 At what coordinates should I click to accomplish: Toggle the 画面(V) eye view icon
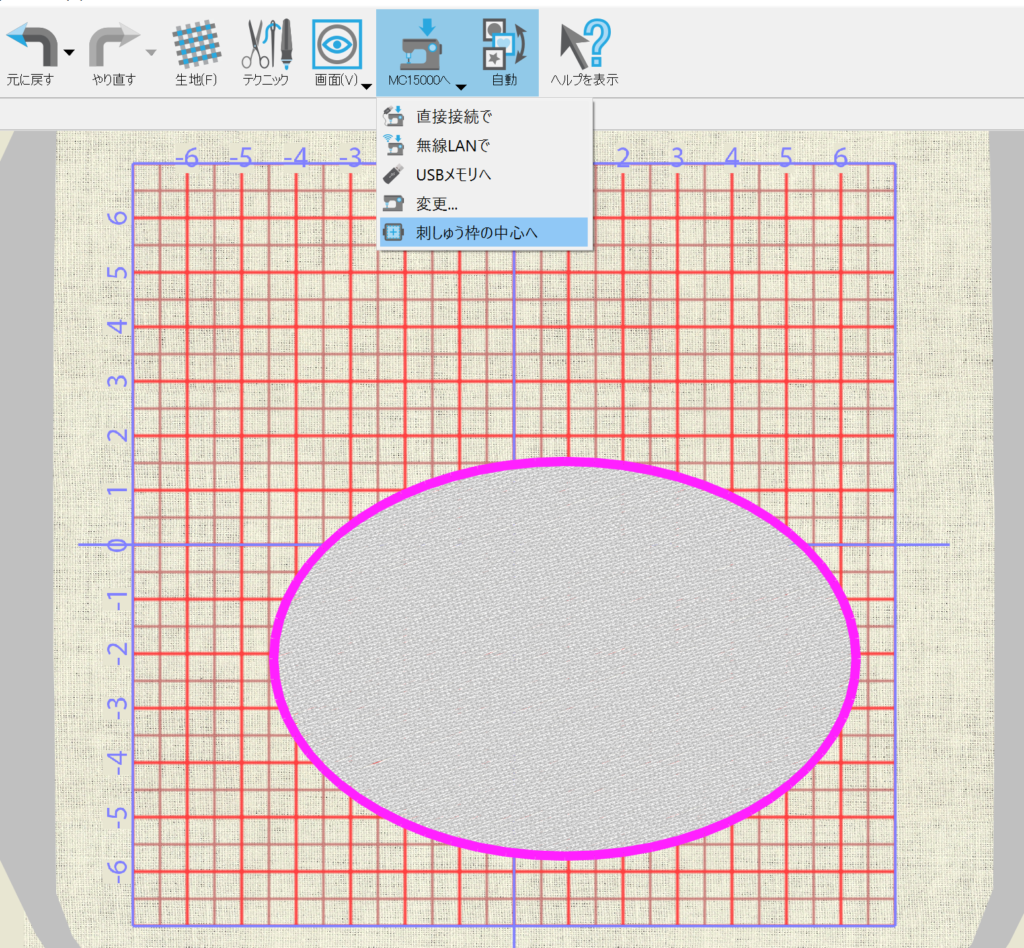coord(336,44)
